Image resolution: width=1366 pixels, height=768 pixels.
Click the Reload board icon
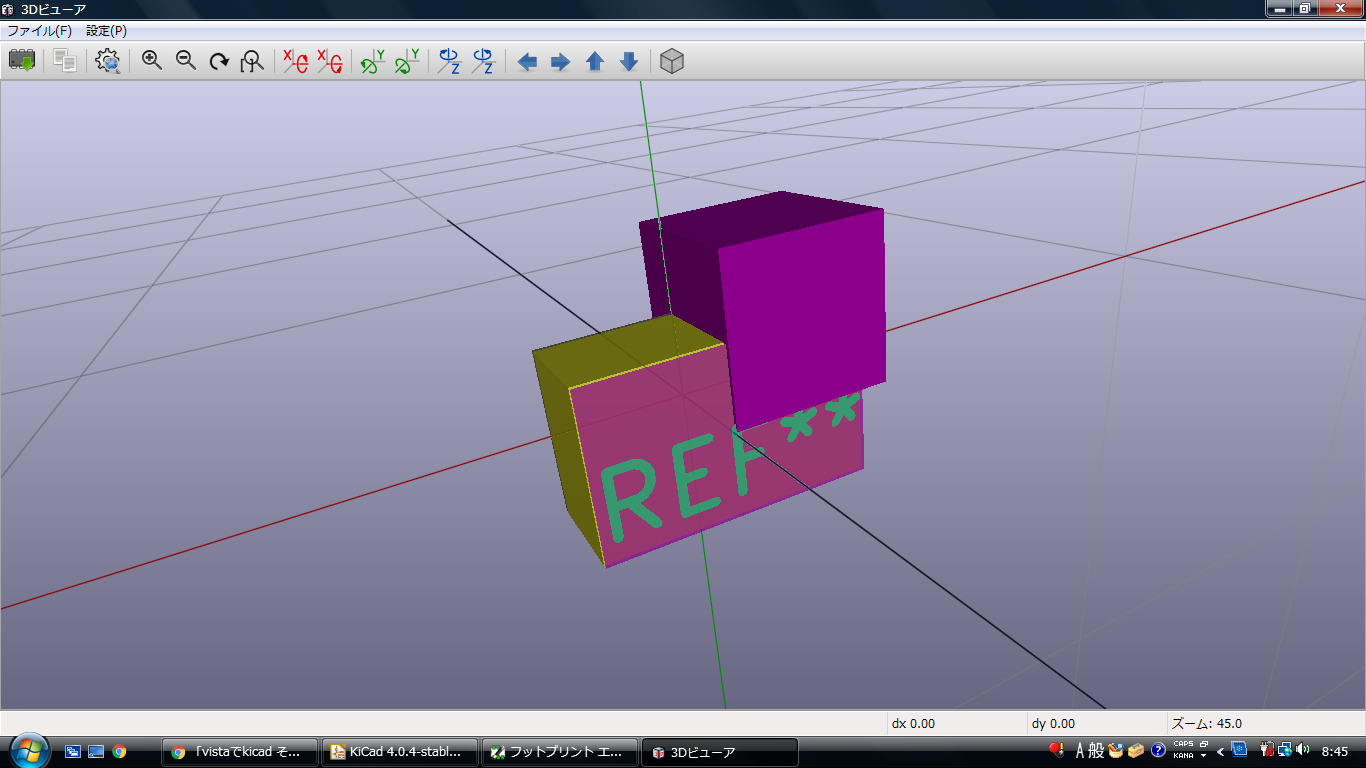(x=22, y=62)
